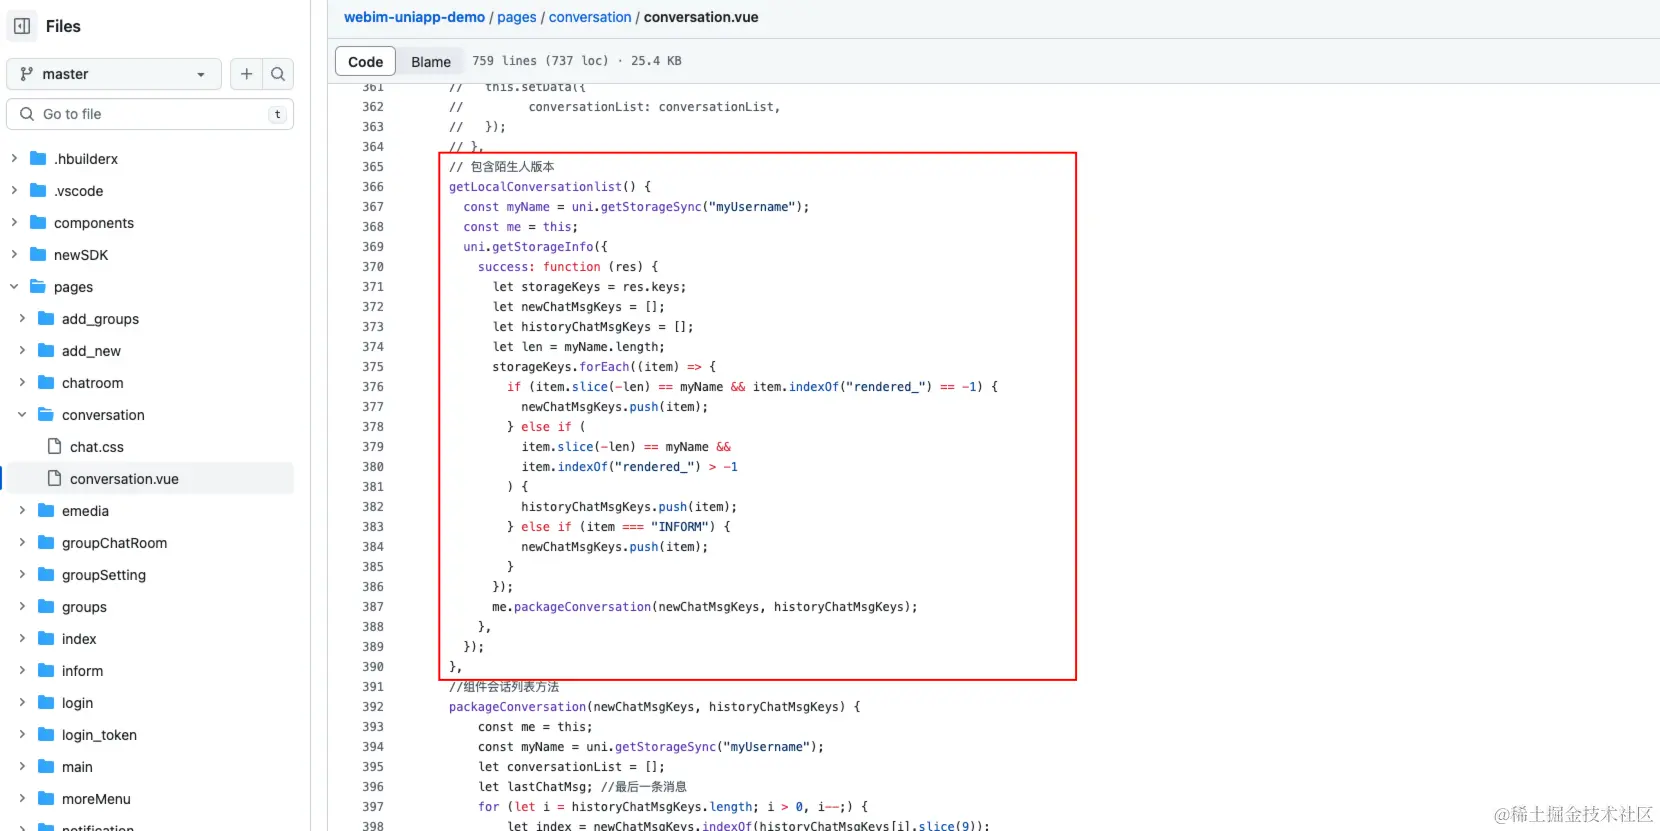Click the Files panel heading

point(63,26)
